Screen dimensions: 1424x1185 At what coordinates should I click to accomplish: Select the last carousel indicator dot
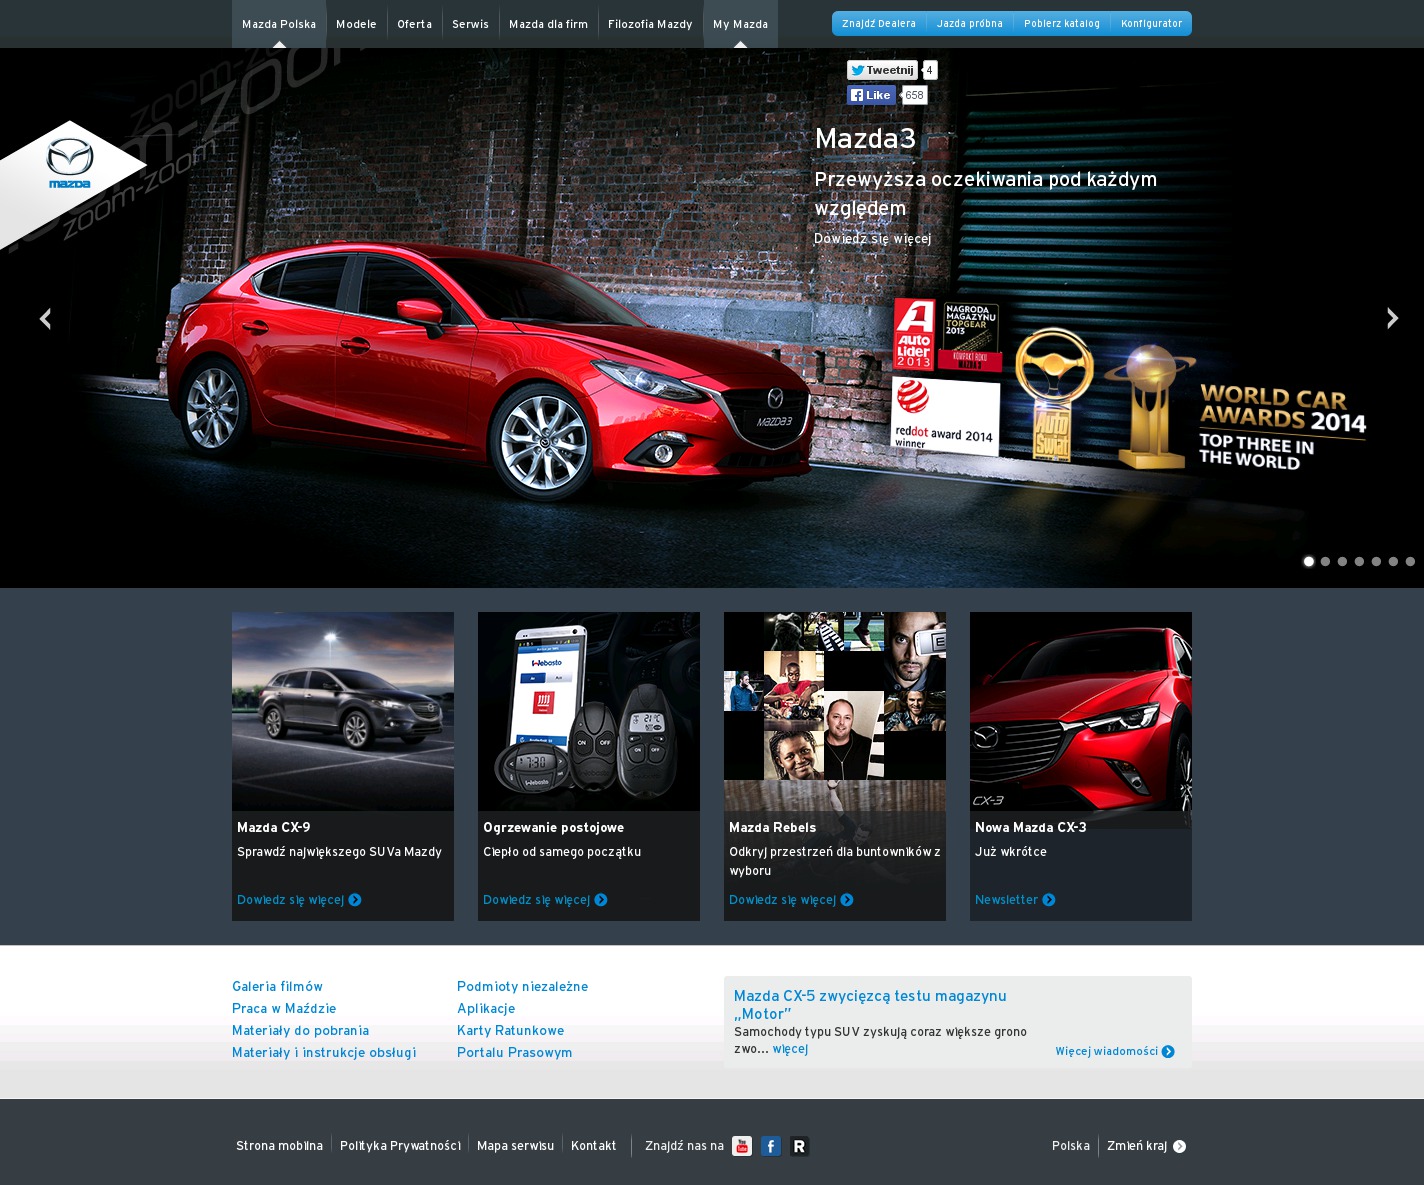coord(1410,562)
